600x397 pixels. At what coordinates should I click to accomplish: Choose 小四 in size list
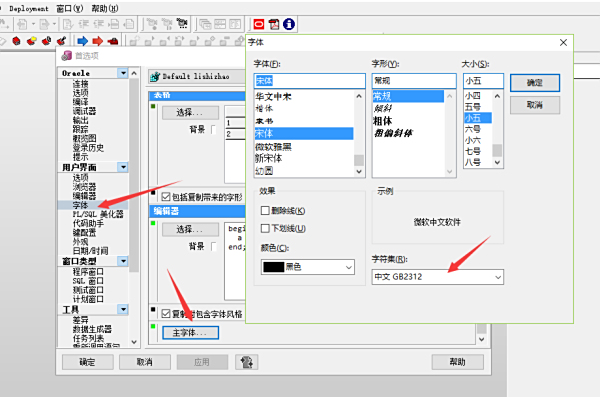pos(473,96)
